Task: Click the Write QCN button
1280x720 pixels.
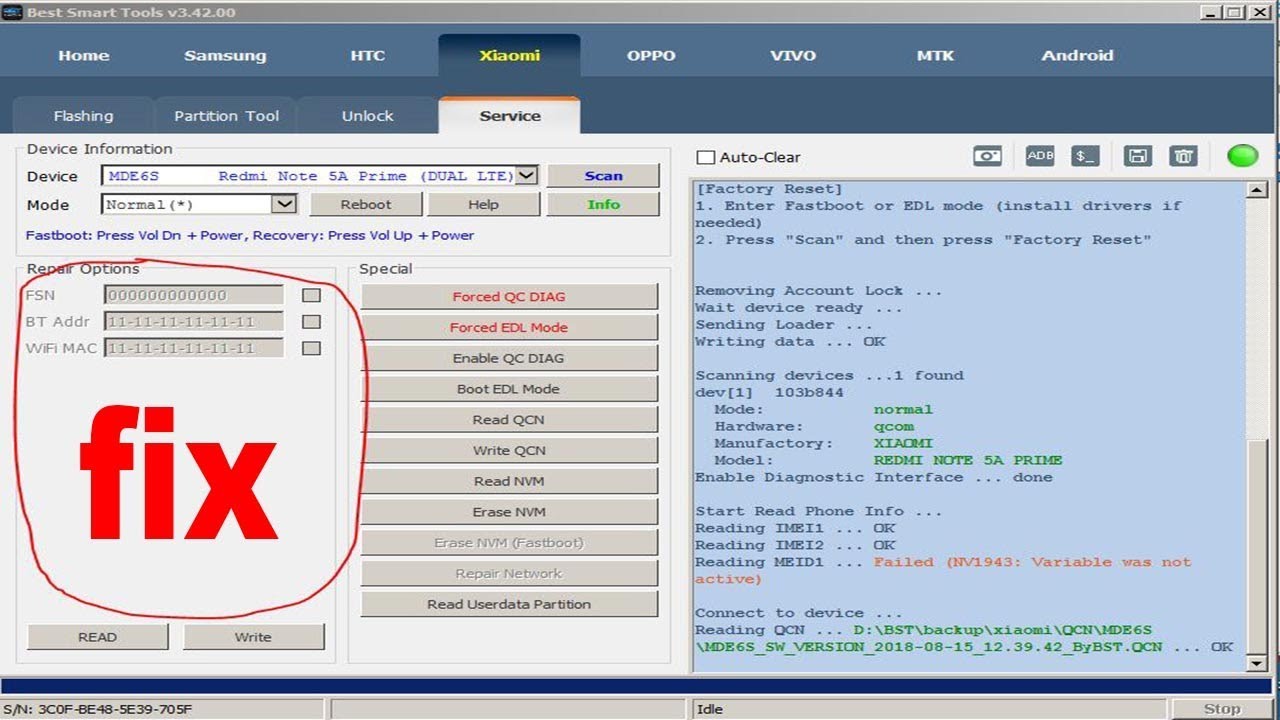Action: pos(509,450)
